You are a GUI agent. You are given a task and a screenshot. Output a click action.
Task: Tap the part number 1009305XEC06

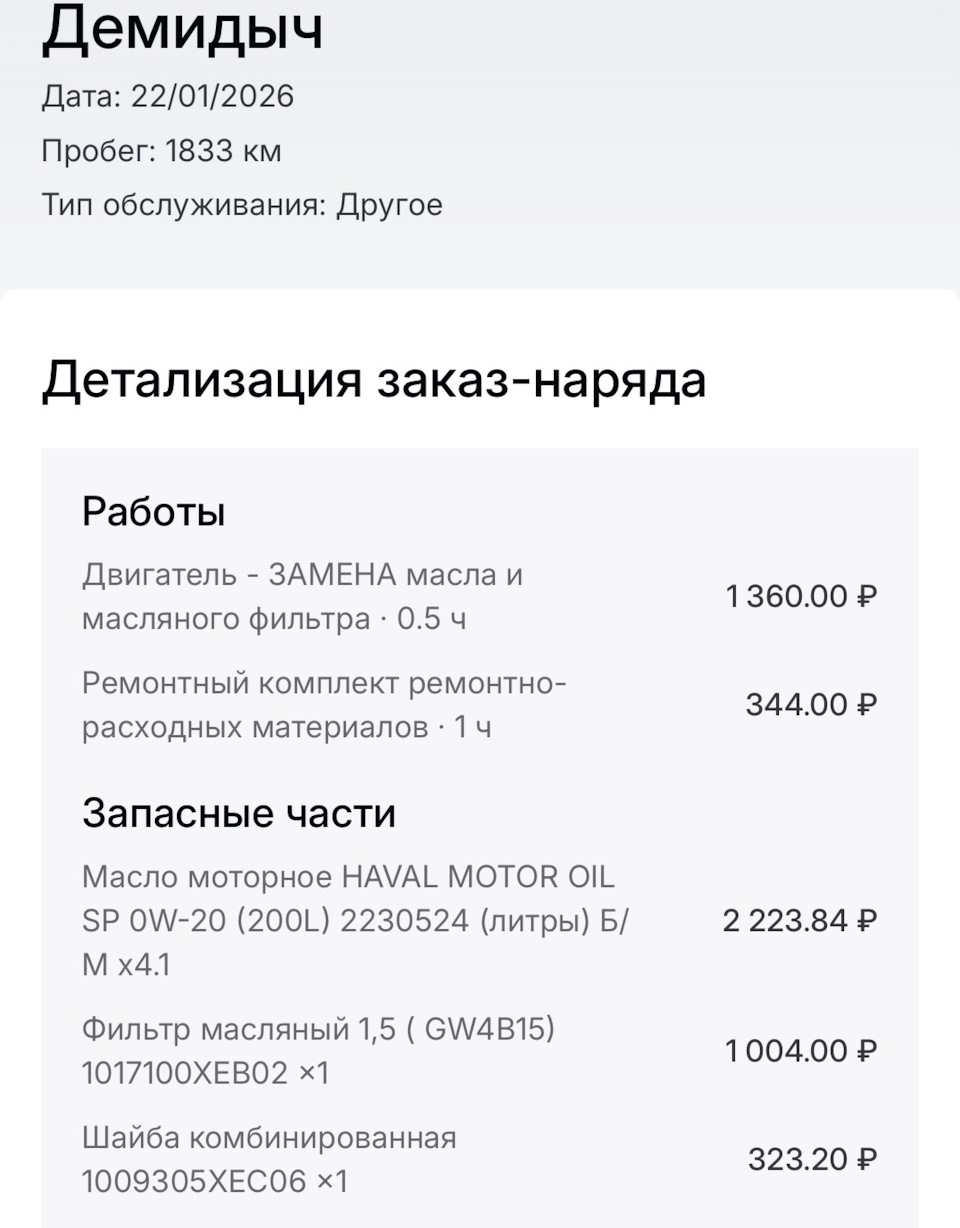(194, 1182)
